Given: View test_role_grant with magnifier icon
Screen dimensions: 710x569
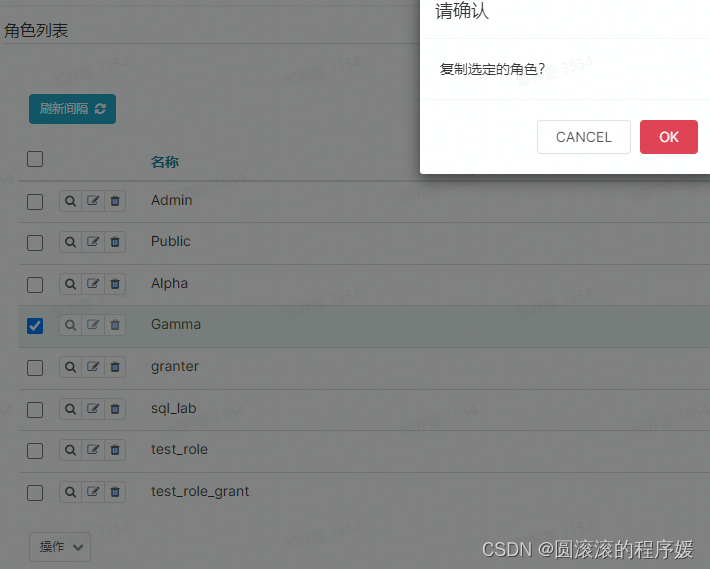Looking at the screenshot, I should coord(70,492).
